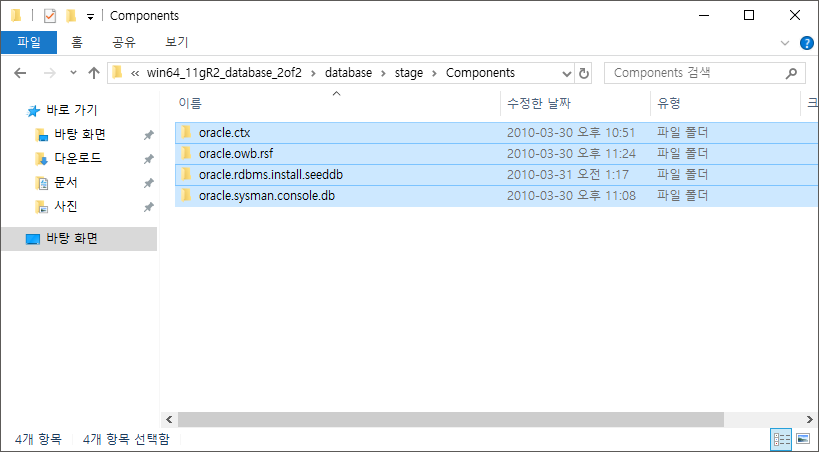Expand the hidden path double-chevron in address bar
Screen dimensions: 819x452
click(135, 73)
